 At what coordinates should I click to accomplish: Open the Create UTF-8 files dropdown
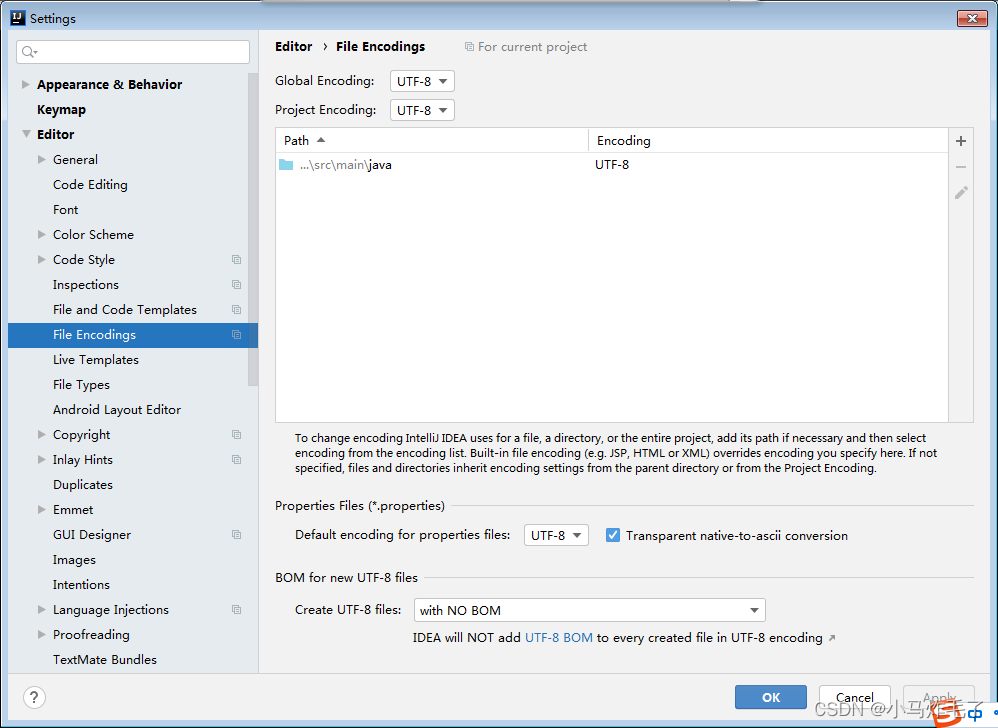(589, 610)
